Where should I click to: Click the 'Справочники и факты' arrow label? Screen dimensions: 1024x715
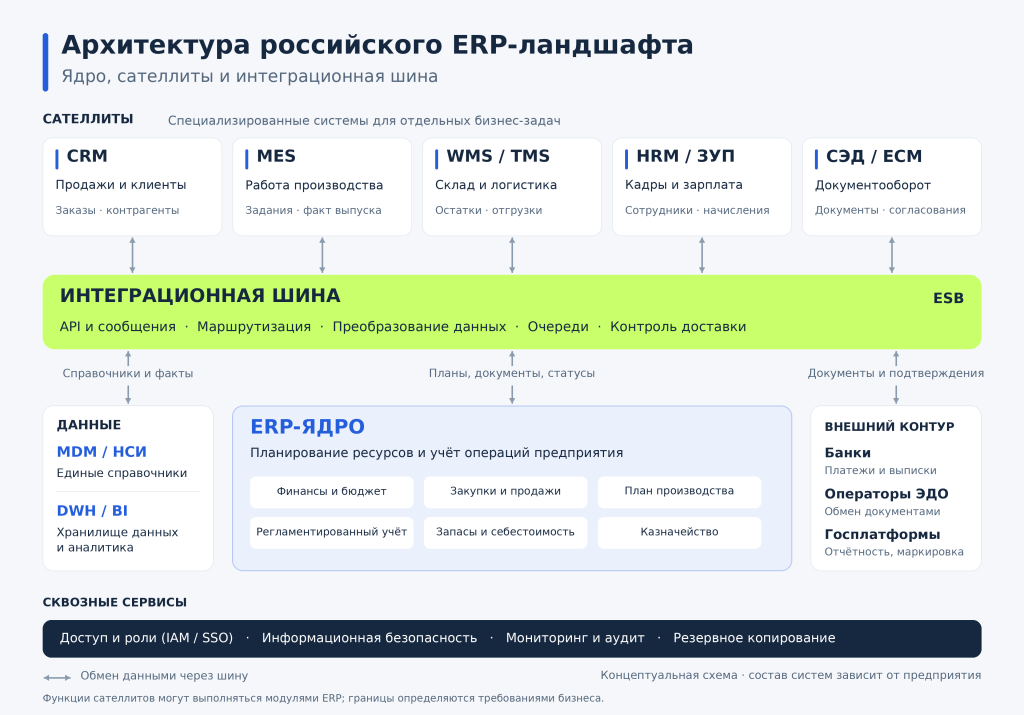tap(128, 373)
